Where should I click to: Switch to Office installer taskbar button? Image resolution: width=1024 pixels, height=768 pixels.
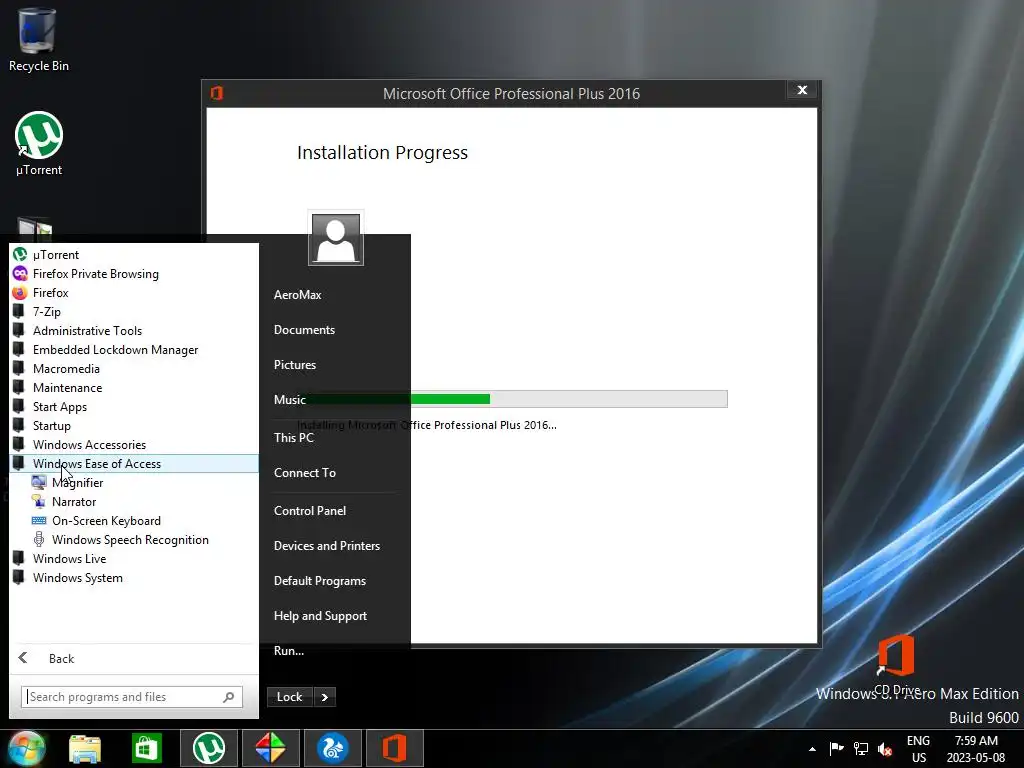(x=394, y=748)
